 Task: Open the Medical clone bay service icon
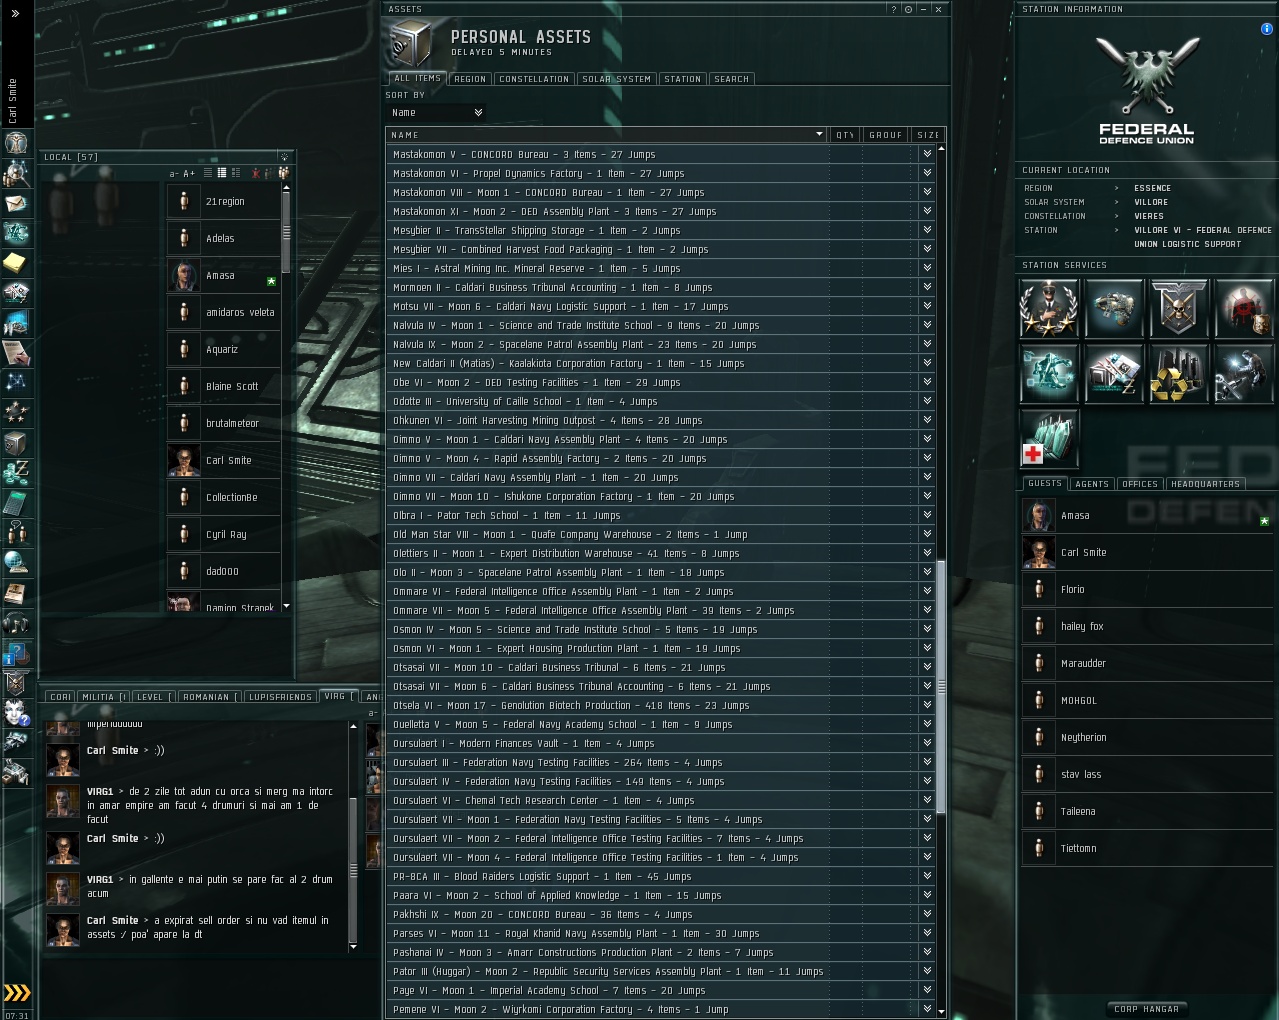click(1048, 438)
